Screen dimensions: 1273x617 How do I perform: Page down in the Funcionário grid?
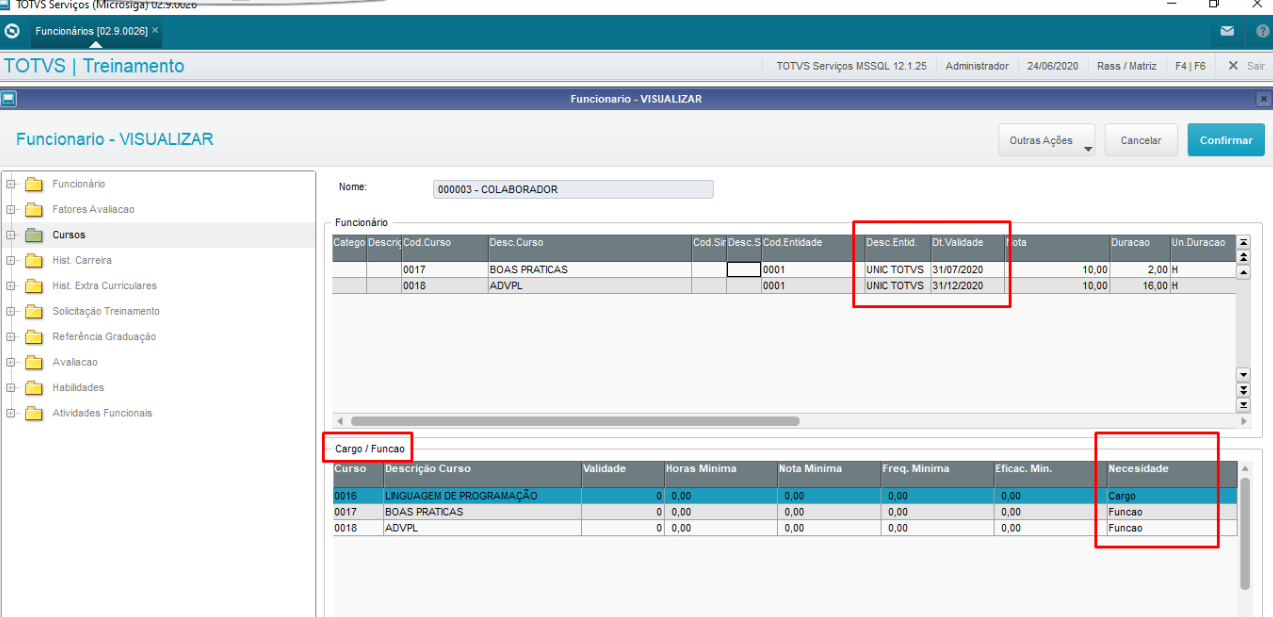pyautogui.click(x=1243, y=390)
